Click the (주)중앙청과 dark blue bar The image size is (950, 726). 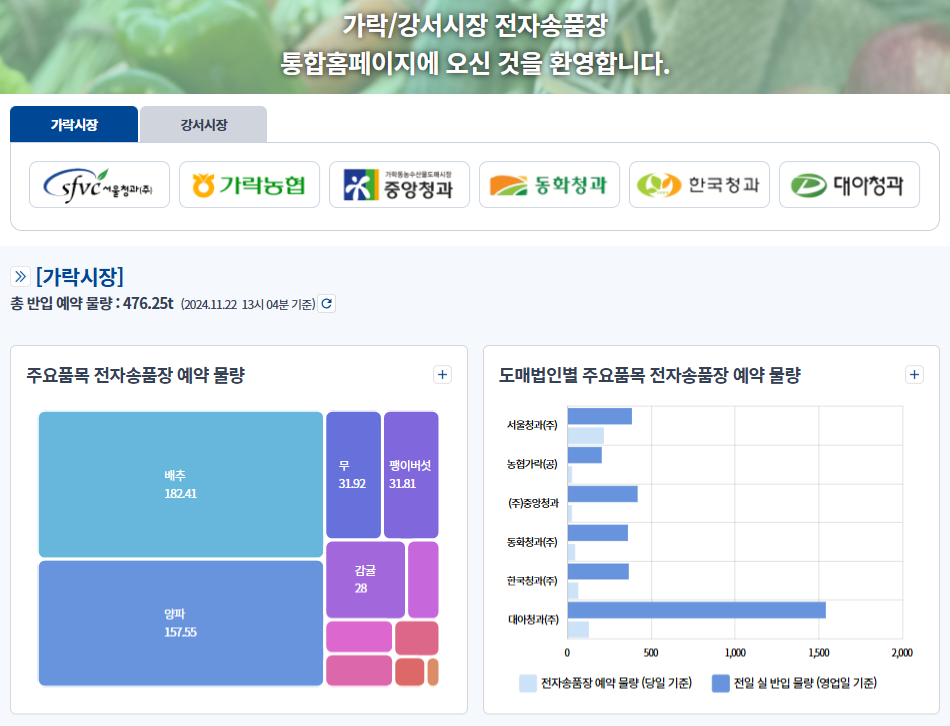[x=603, y=494]
